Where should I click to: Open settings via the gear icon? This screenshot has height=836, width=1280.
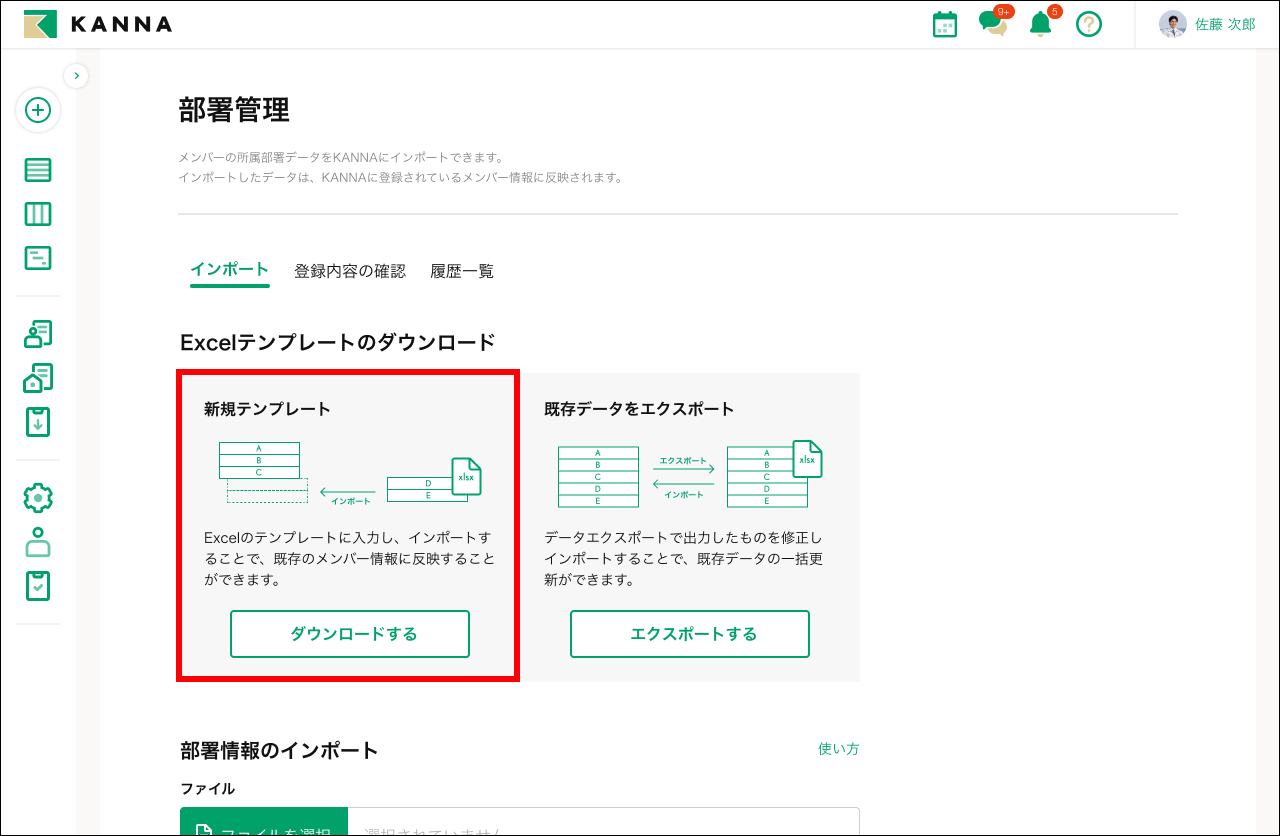point(37,497)
